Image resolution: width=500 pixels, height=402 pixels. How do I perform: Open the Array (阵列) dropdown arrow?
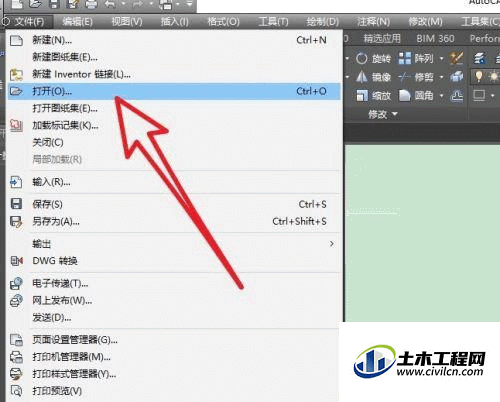pyautogui.click(x=442, y=59)
